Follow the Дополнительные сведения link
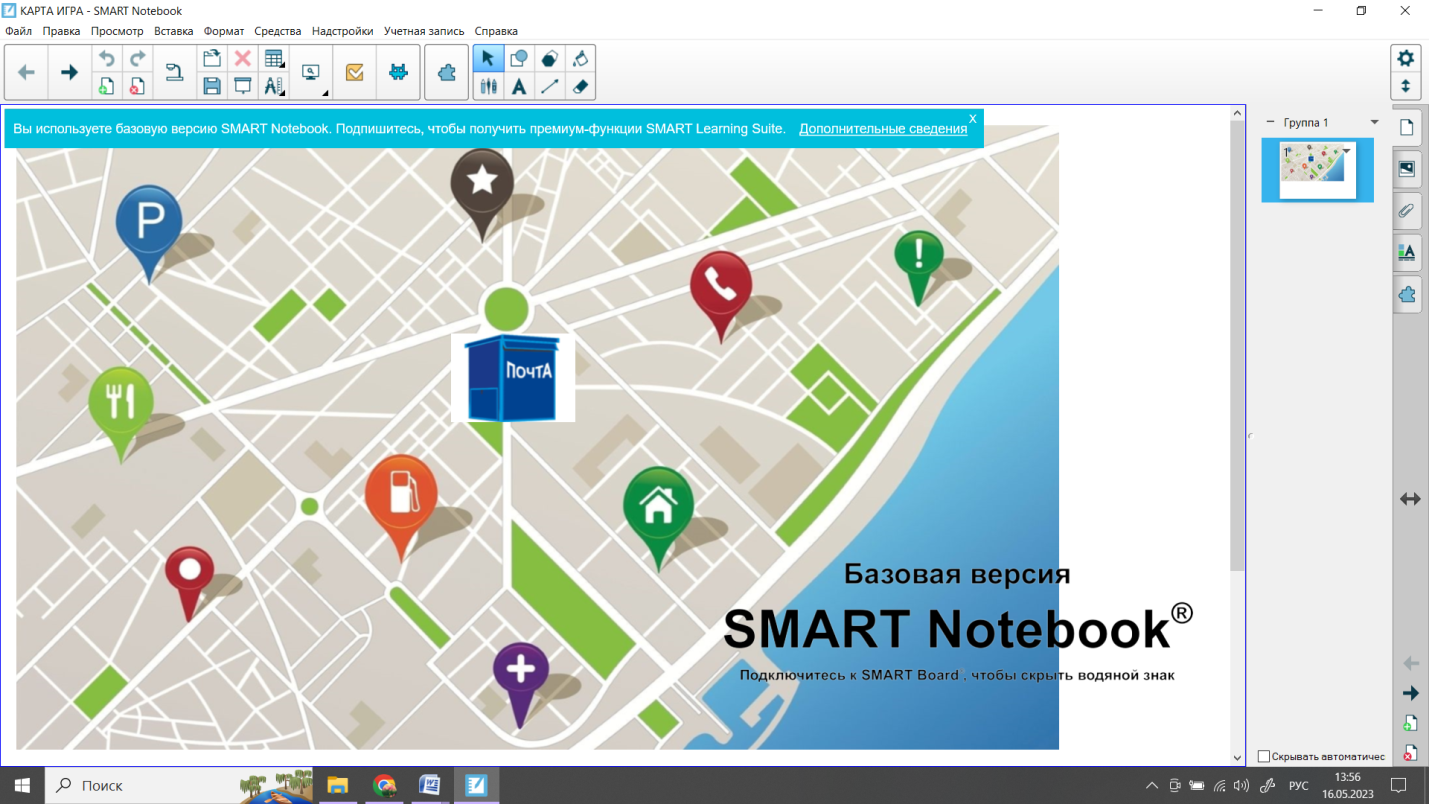 [883, 129]
